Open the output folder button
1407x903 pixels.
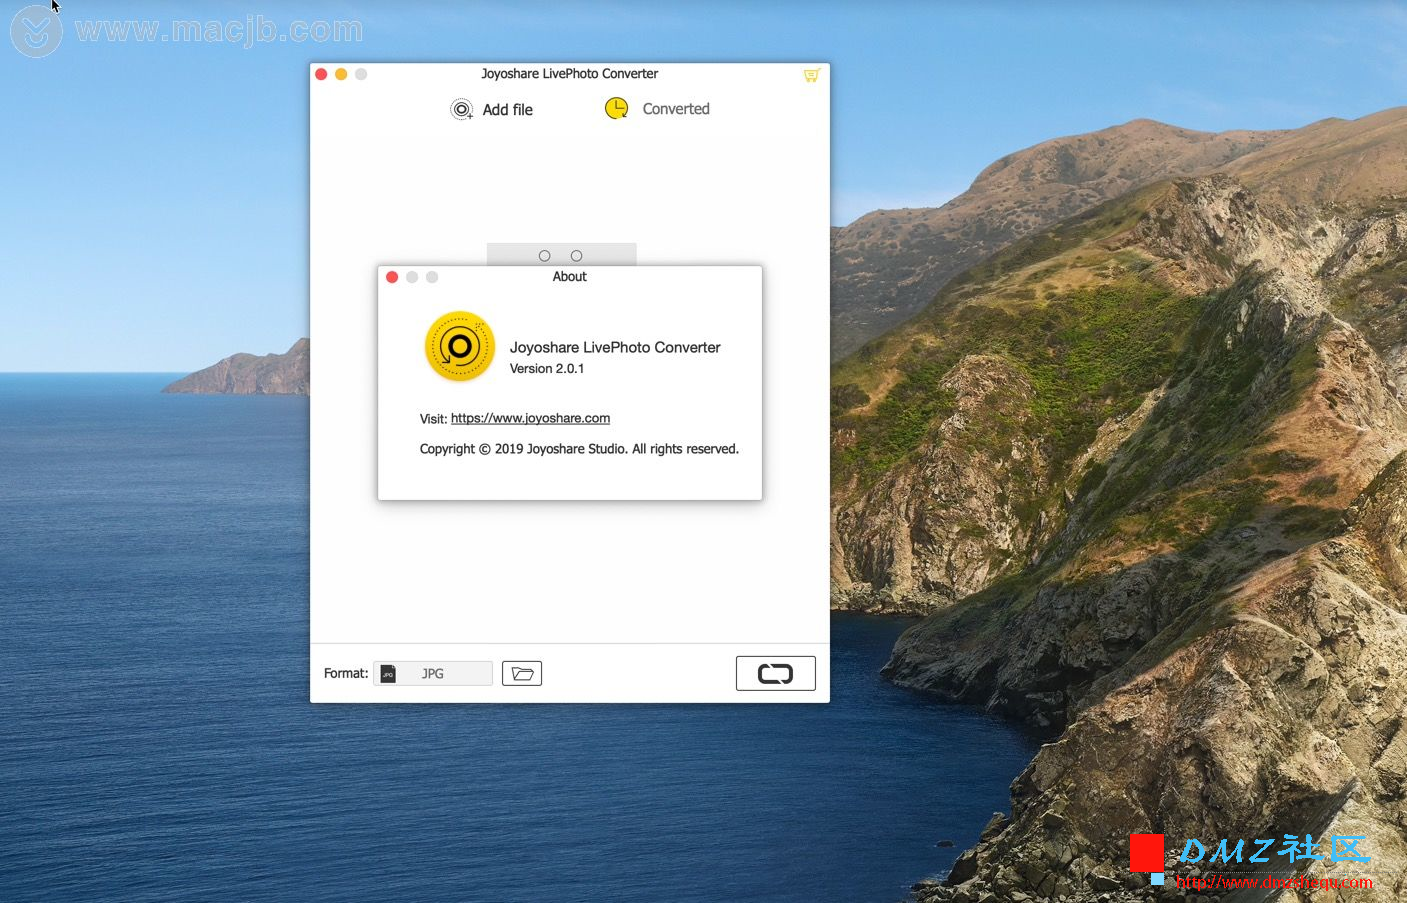[522, 674]
